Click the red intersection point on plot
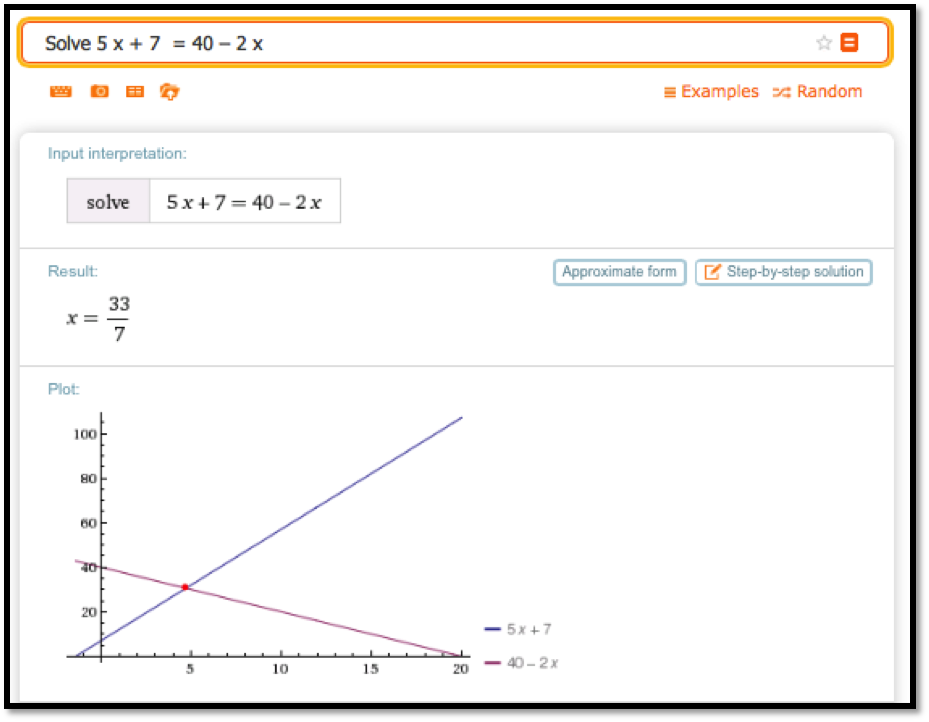 [x=185, y=587]
